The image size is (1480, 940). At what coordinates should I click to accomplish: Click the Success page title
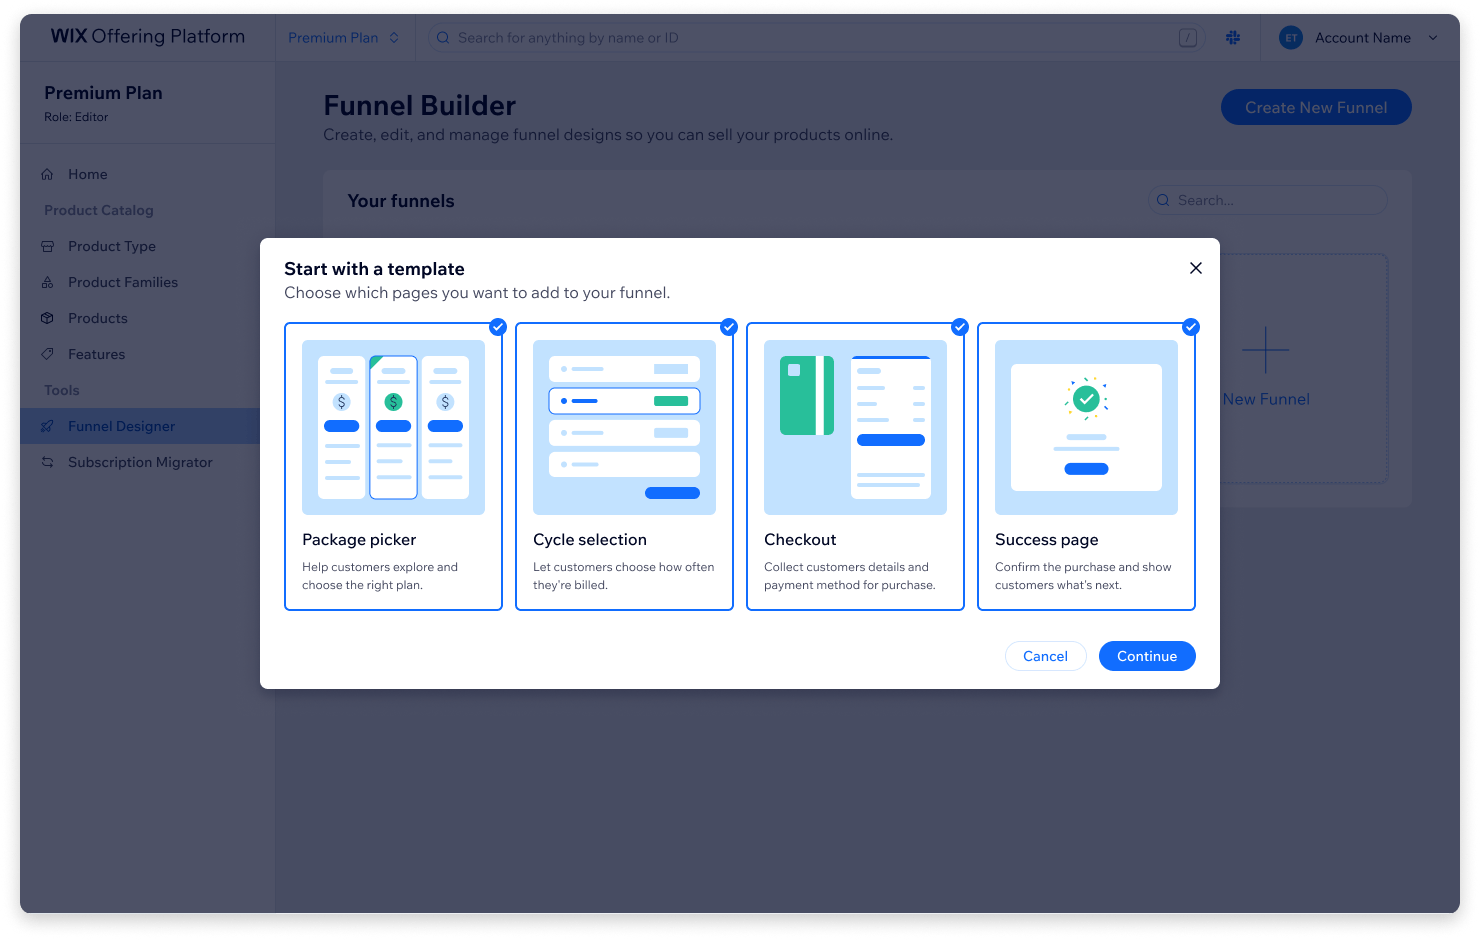tap(1047, 540)
